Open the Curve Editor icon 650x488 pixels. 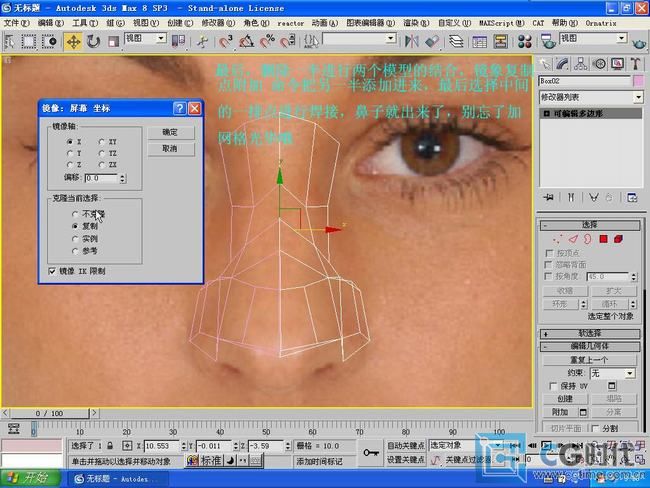tap(479, 41)
